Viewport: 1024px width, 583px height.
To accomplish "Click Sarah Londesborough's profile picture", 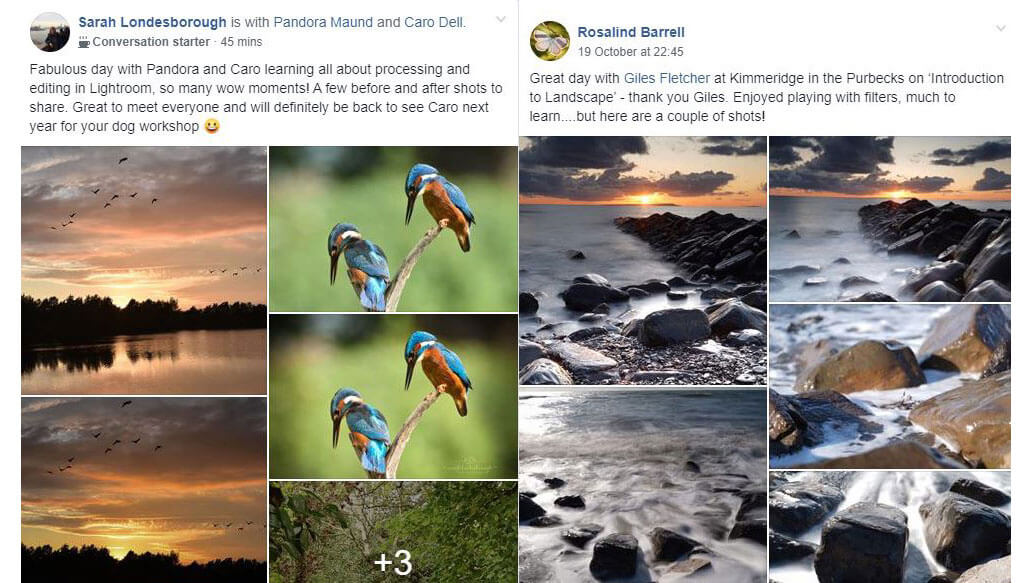I will click(x=50, y=32).
